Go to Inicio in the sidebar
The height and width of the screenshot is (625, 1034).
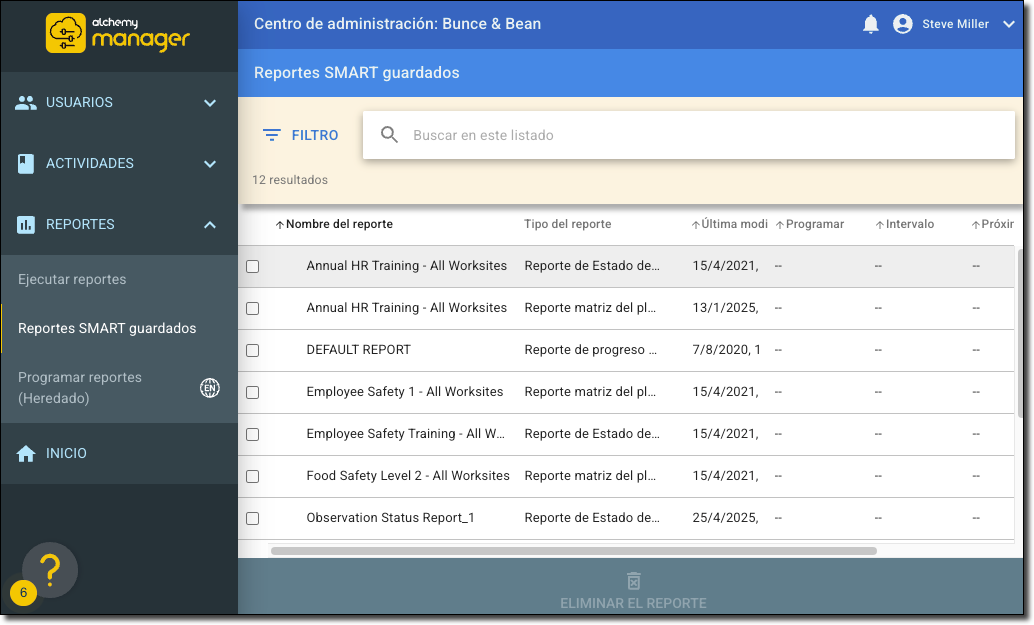pos(66,453)
